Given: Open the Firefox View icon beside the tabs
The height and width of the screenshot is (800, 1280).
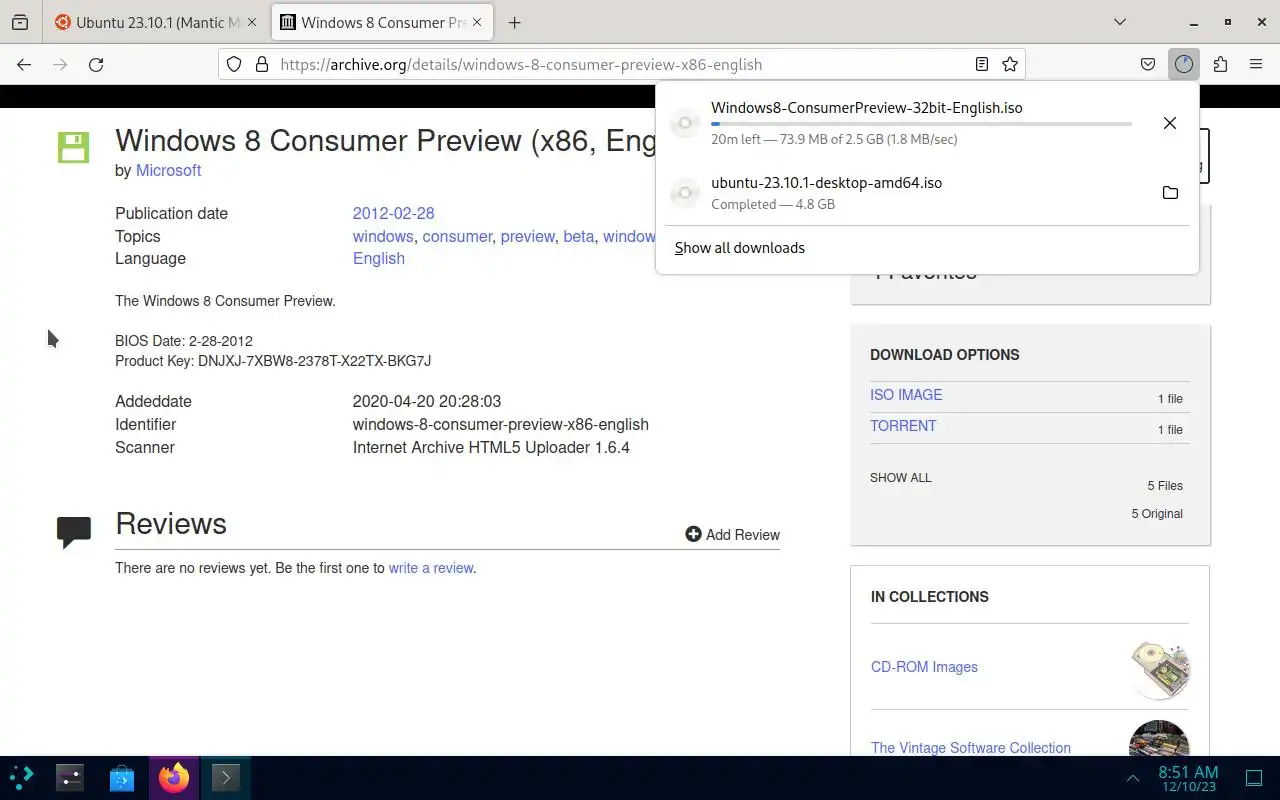Looking at the screenshot, I should [20, 22].
